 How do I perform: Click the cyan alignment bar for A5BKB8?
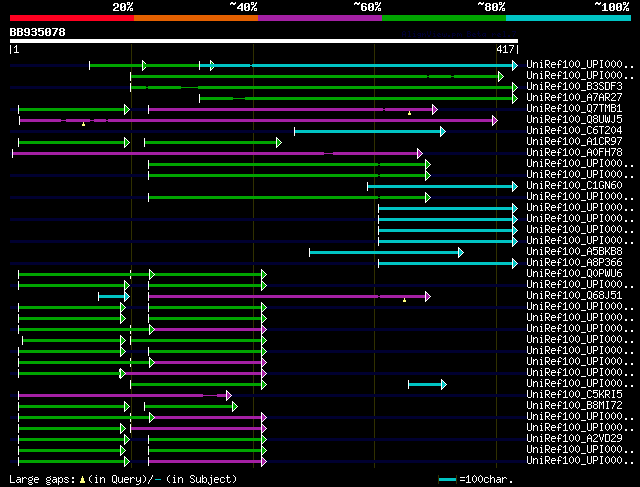click(x=387, y=253)
